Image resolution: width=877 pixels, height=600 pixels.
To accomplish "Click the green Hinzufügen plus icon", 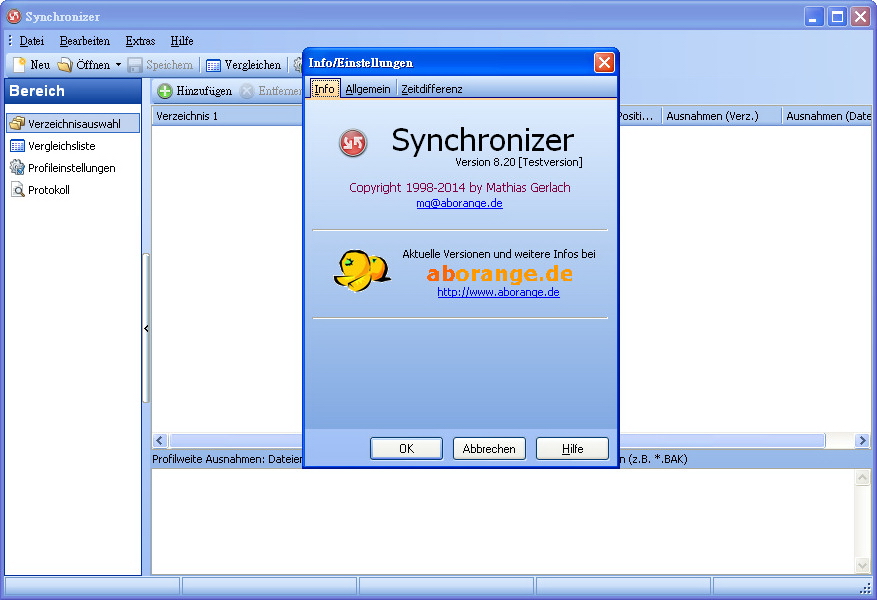I will 165,91.
